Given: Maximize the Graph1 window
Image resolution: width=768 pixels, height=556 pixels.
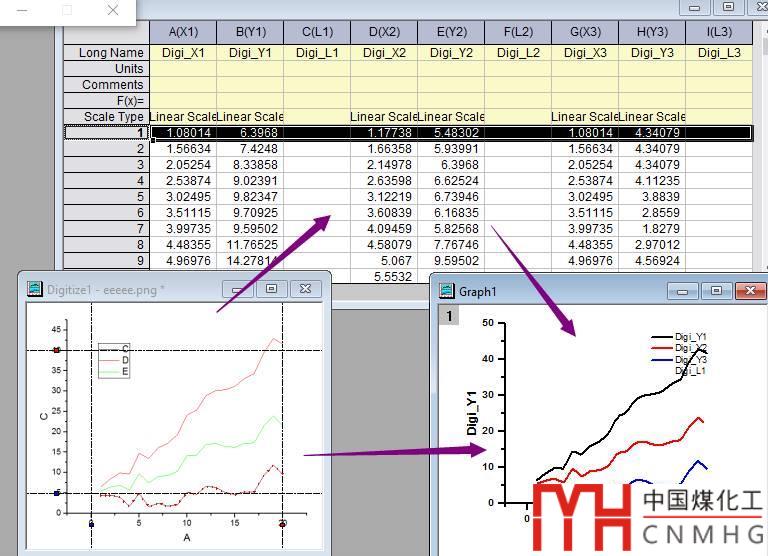Looking at the screenshot, I should coord(716,291).
